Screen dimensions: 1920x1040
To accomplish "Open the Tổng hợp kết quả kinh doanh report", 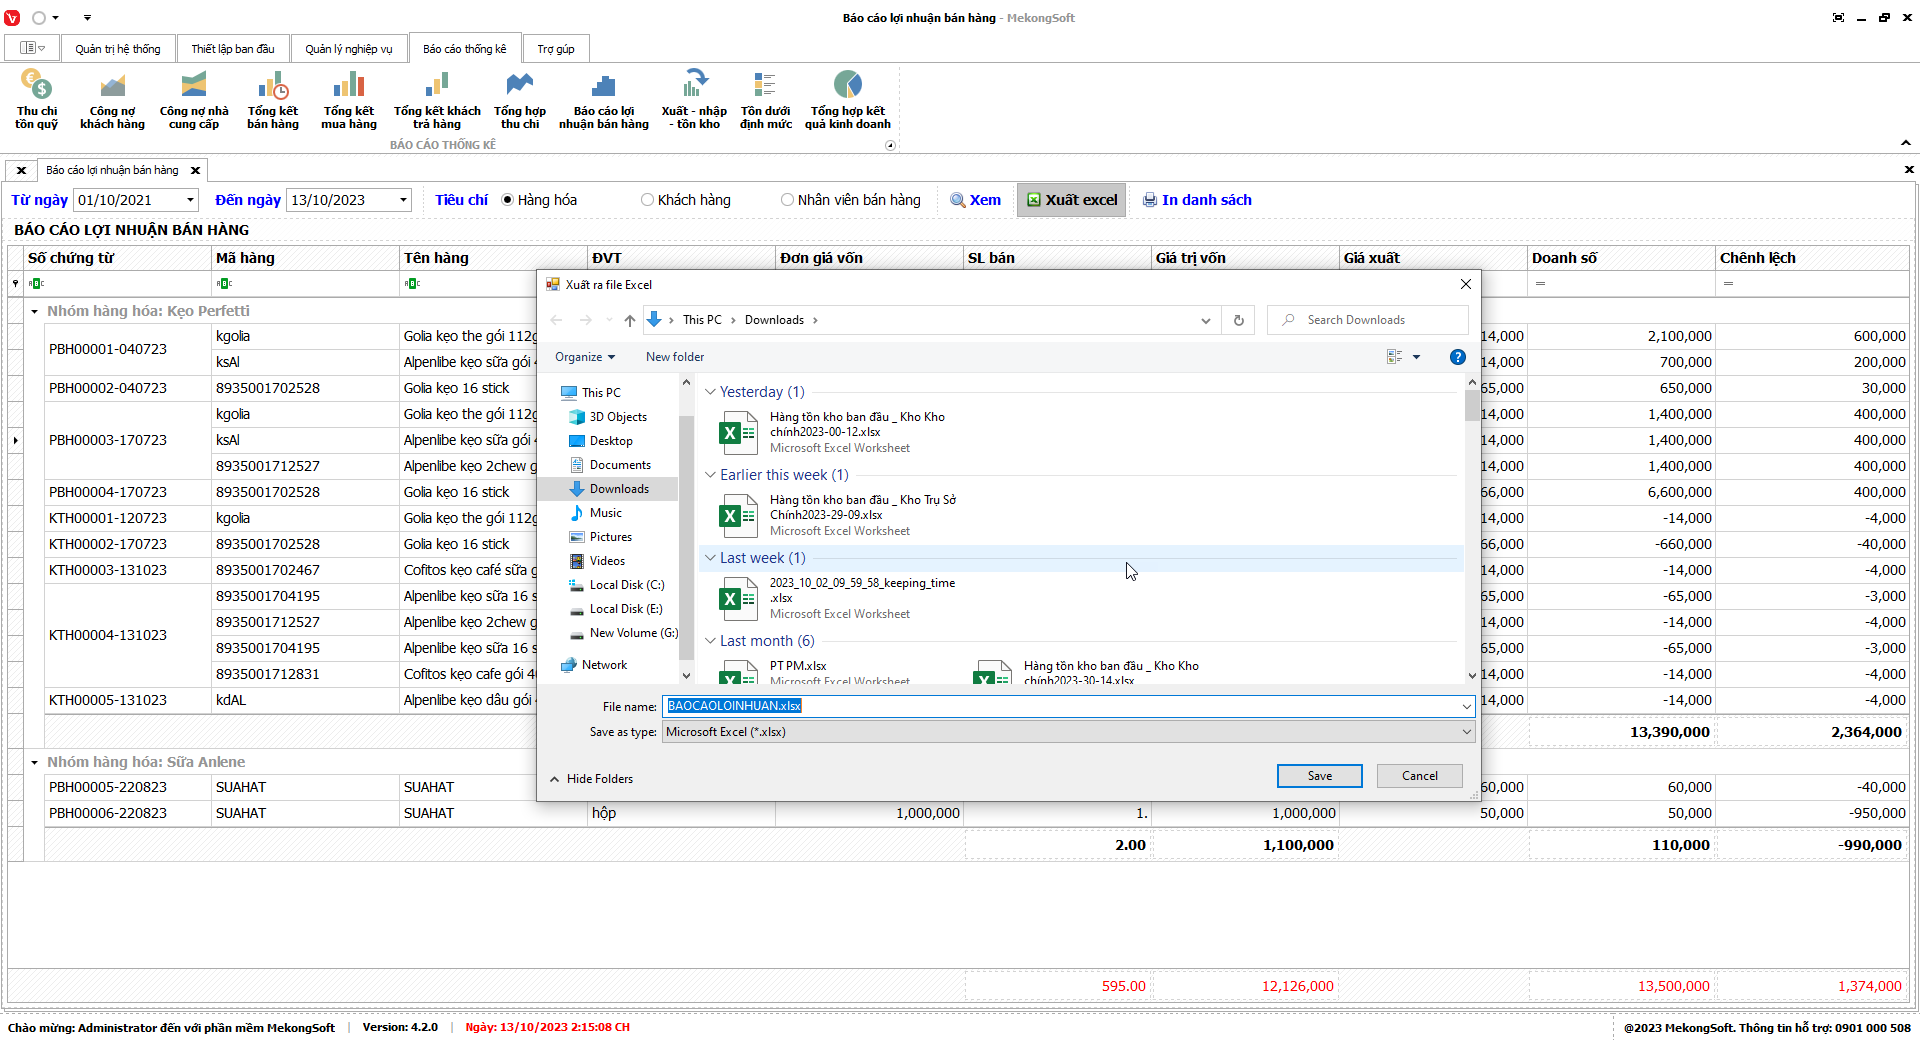I will point(847,99).
